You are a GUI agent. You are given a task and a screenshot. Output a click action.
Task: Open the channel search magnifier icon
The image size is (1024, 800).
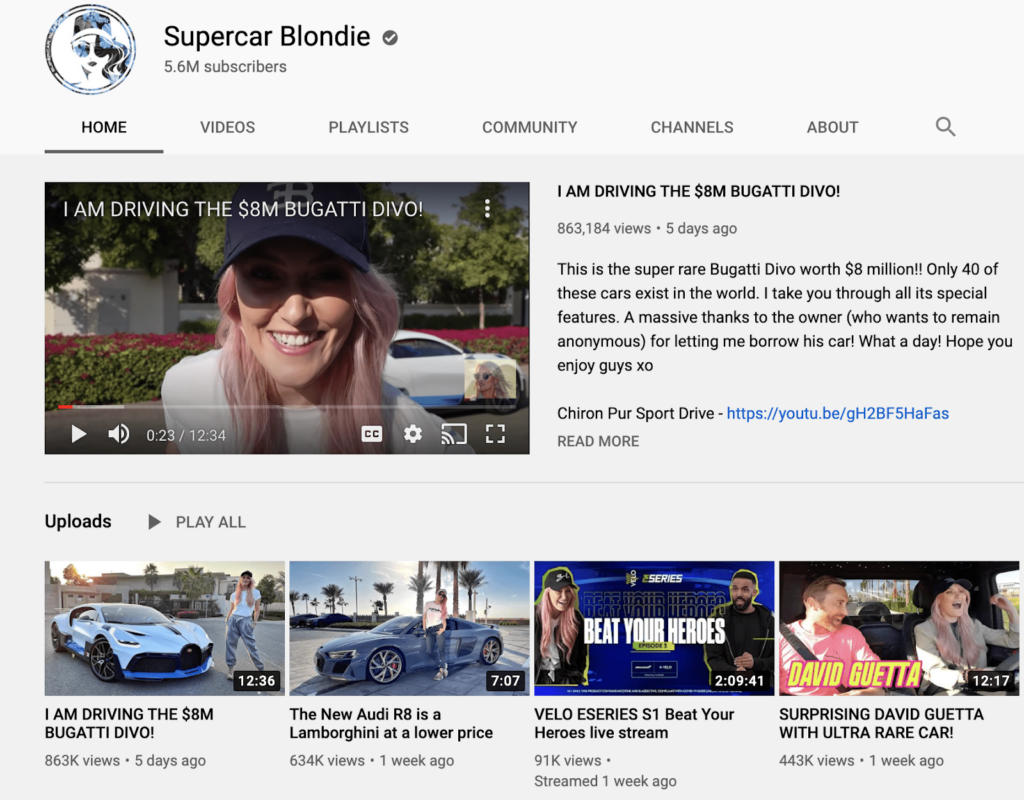[945, 127]
